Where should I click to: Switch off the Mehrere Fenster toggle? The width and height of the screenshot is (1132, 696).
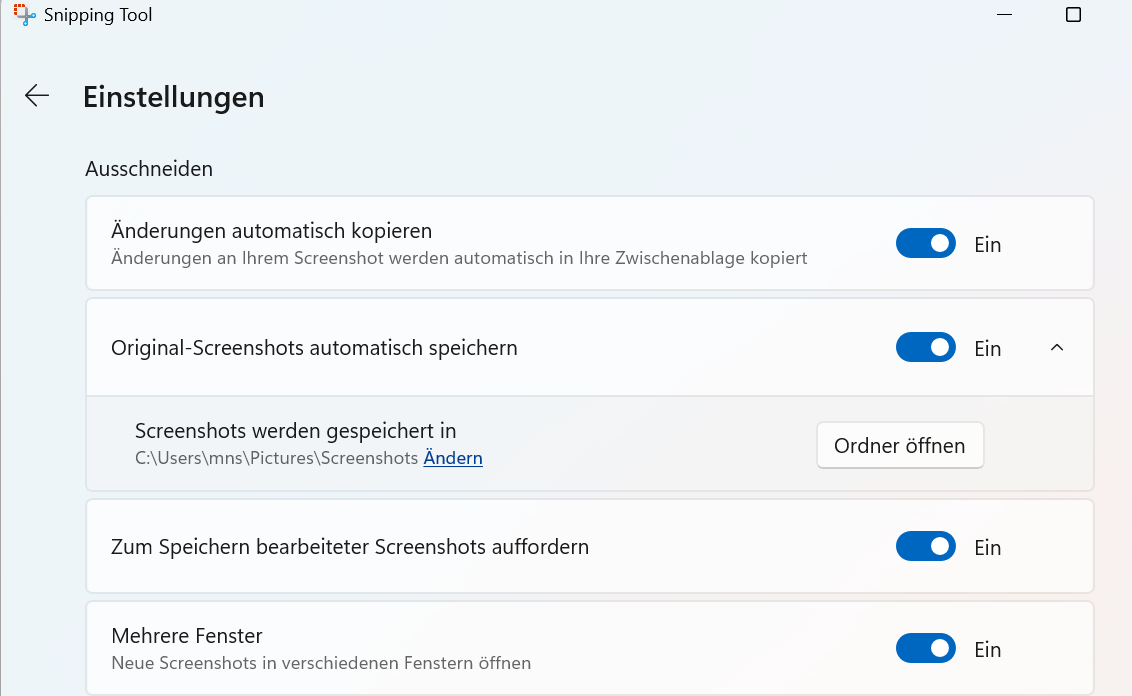(925, 649)
